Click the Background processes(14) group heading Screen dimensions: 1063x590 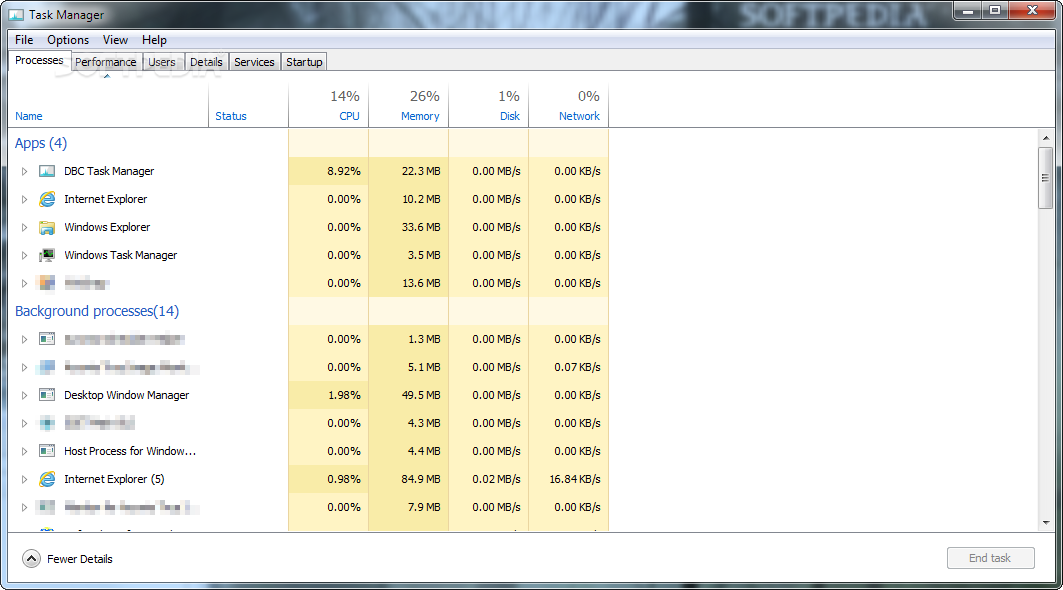coord(97,311)
